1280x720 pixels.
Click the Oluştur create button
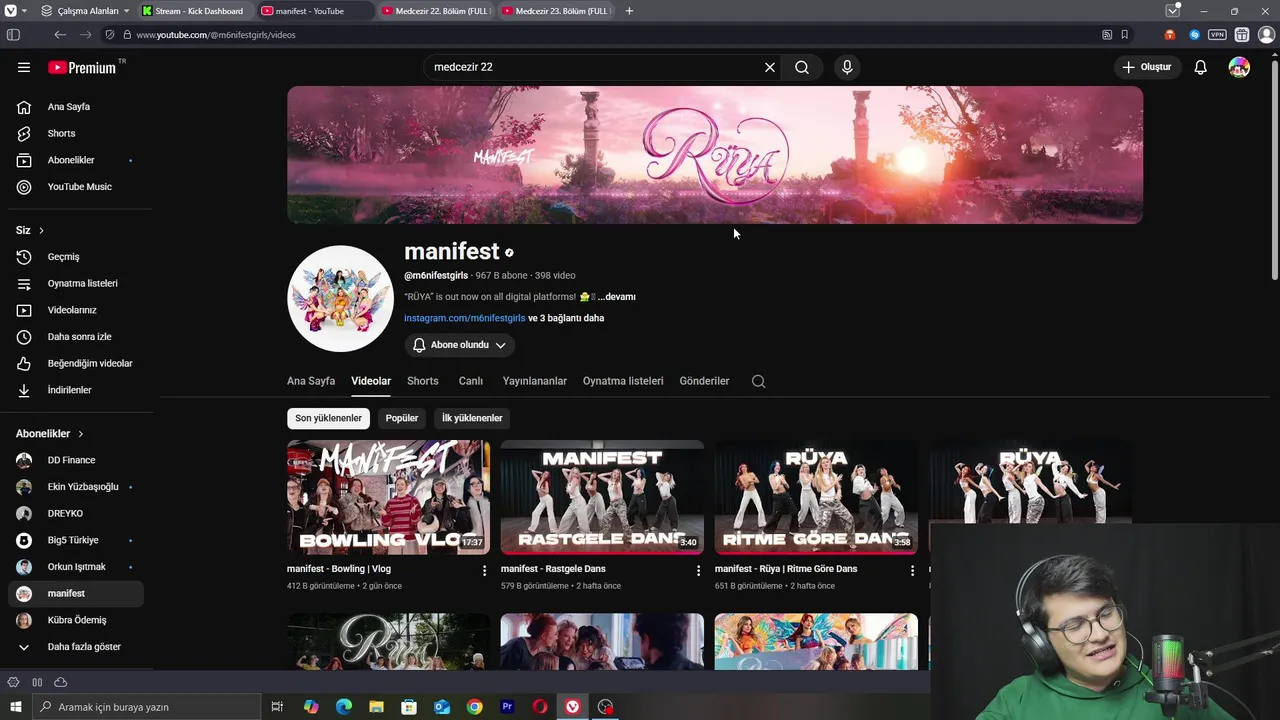point(1148,67)
